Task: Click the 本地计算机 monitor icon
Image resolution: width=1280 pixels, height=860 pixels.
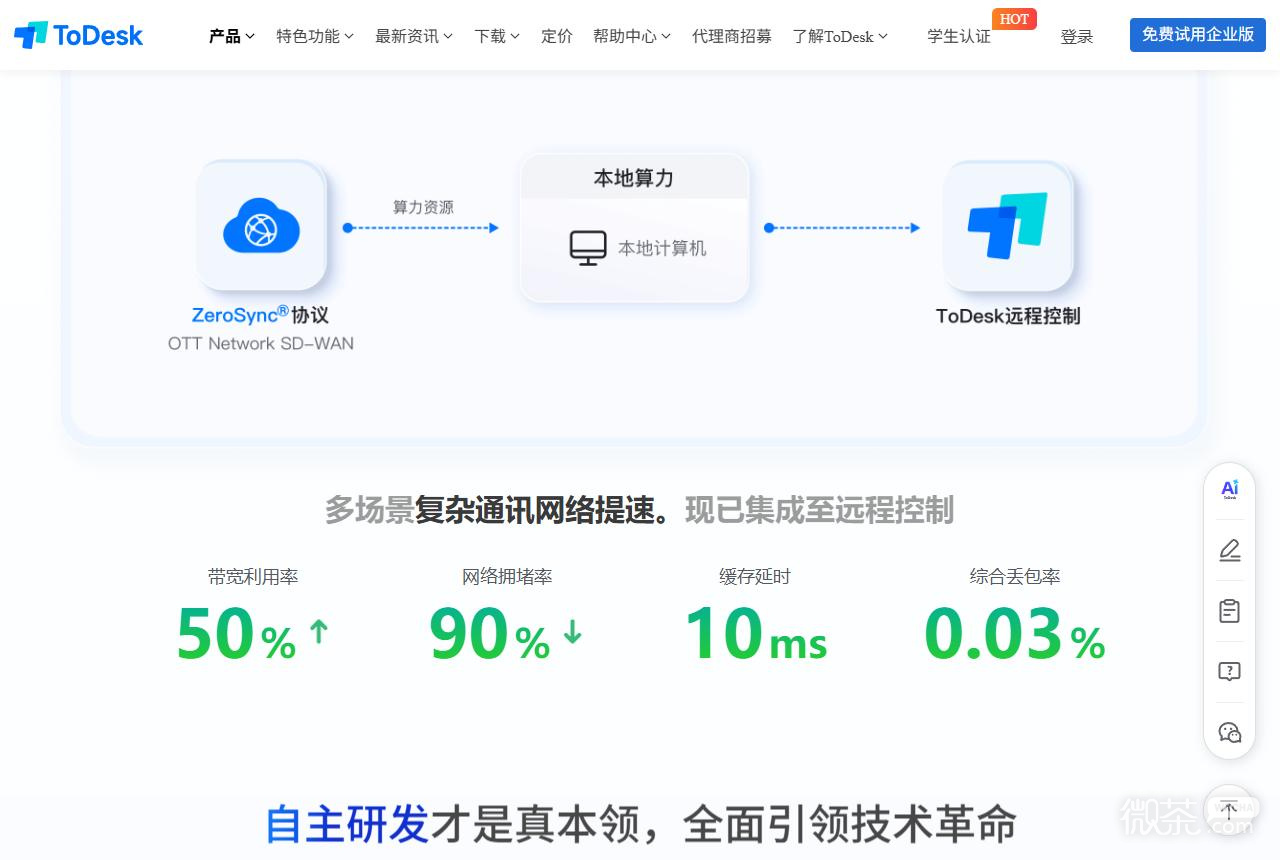Action: click(x=588, y=248)
